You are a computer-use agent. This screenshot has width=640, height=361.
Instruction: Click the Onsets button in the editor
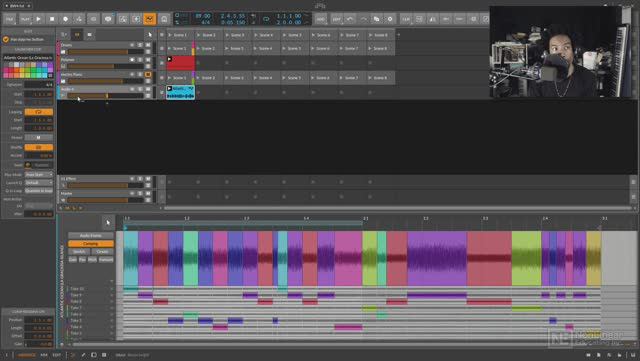(x=102, y=252)
